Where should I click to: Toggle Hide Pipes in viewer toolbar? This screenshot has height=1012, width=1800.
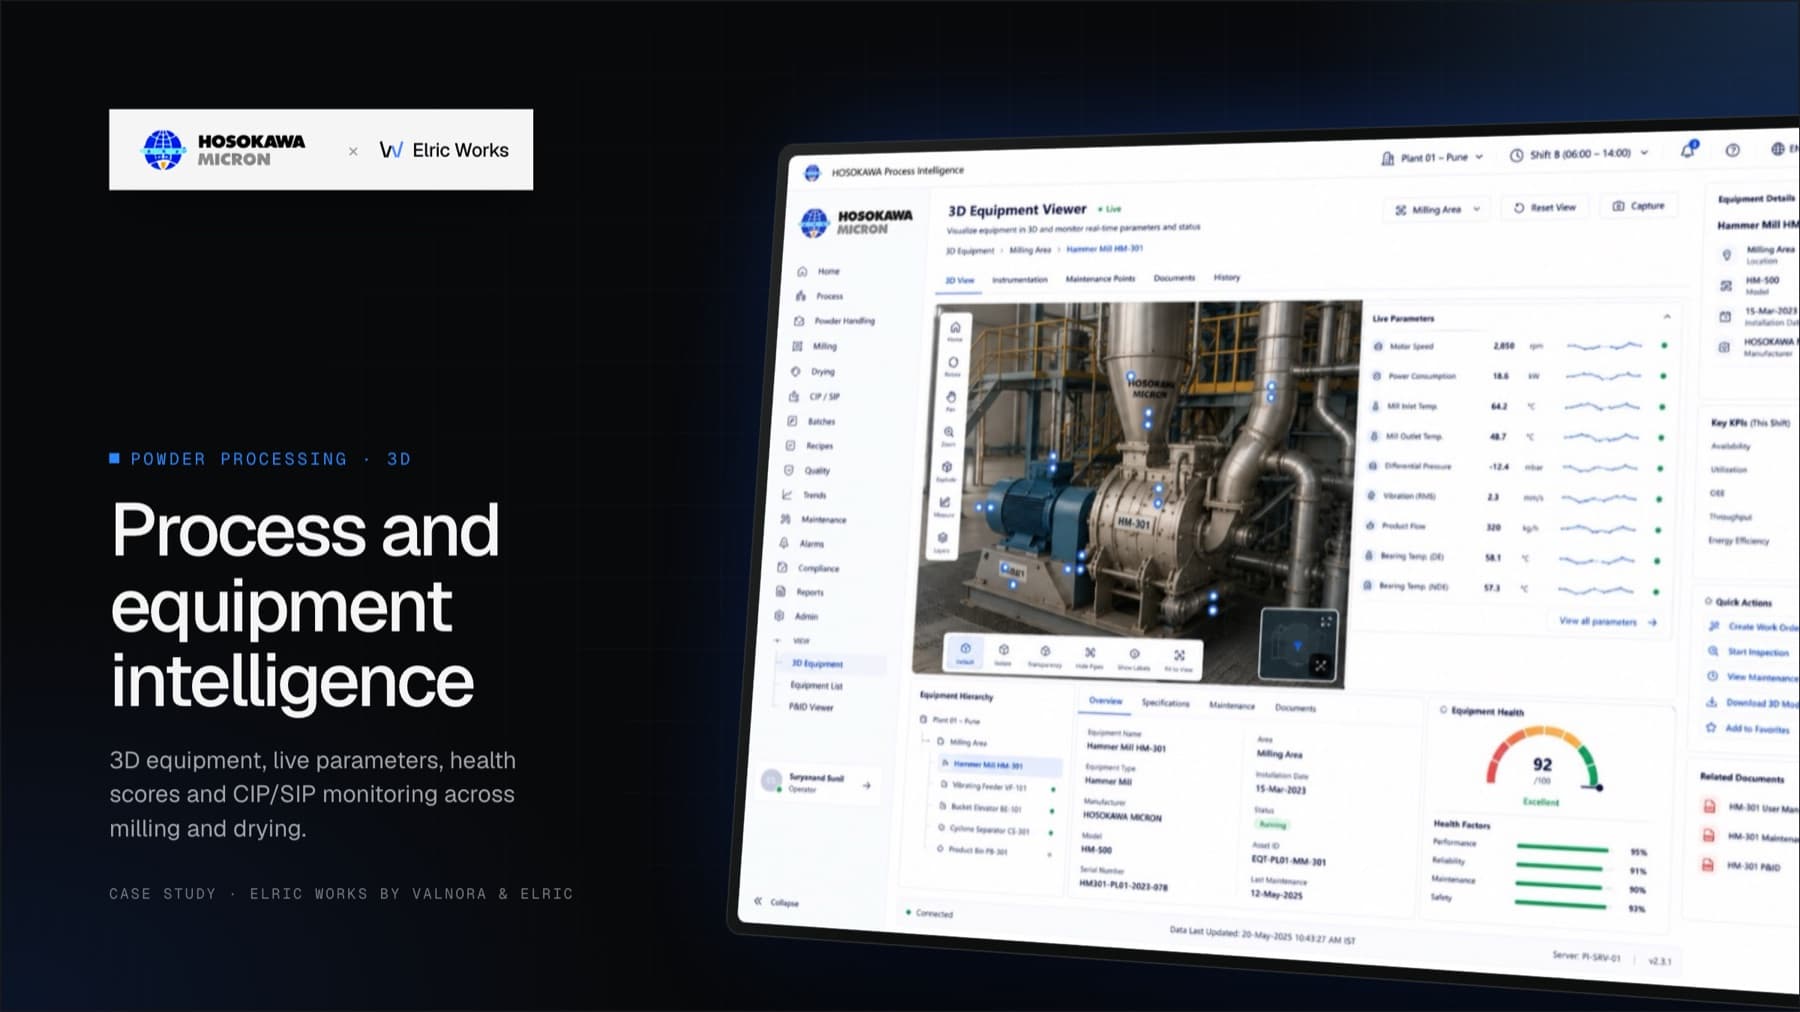(1090, 656)
